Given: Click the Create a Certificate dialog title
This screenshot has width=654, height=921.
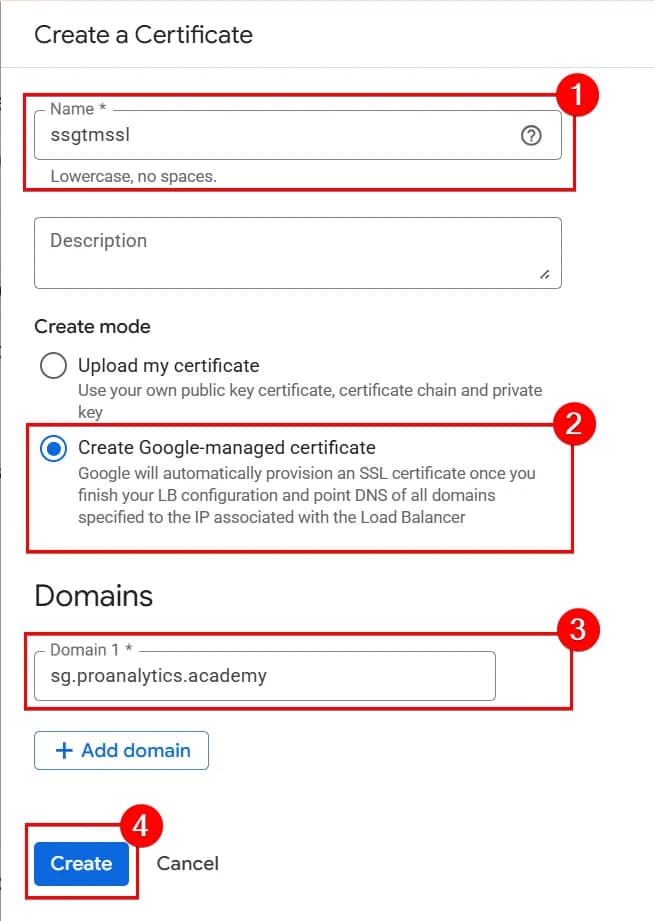Looking at the screenshot, I should tap(142, 34).
